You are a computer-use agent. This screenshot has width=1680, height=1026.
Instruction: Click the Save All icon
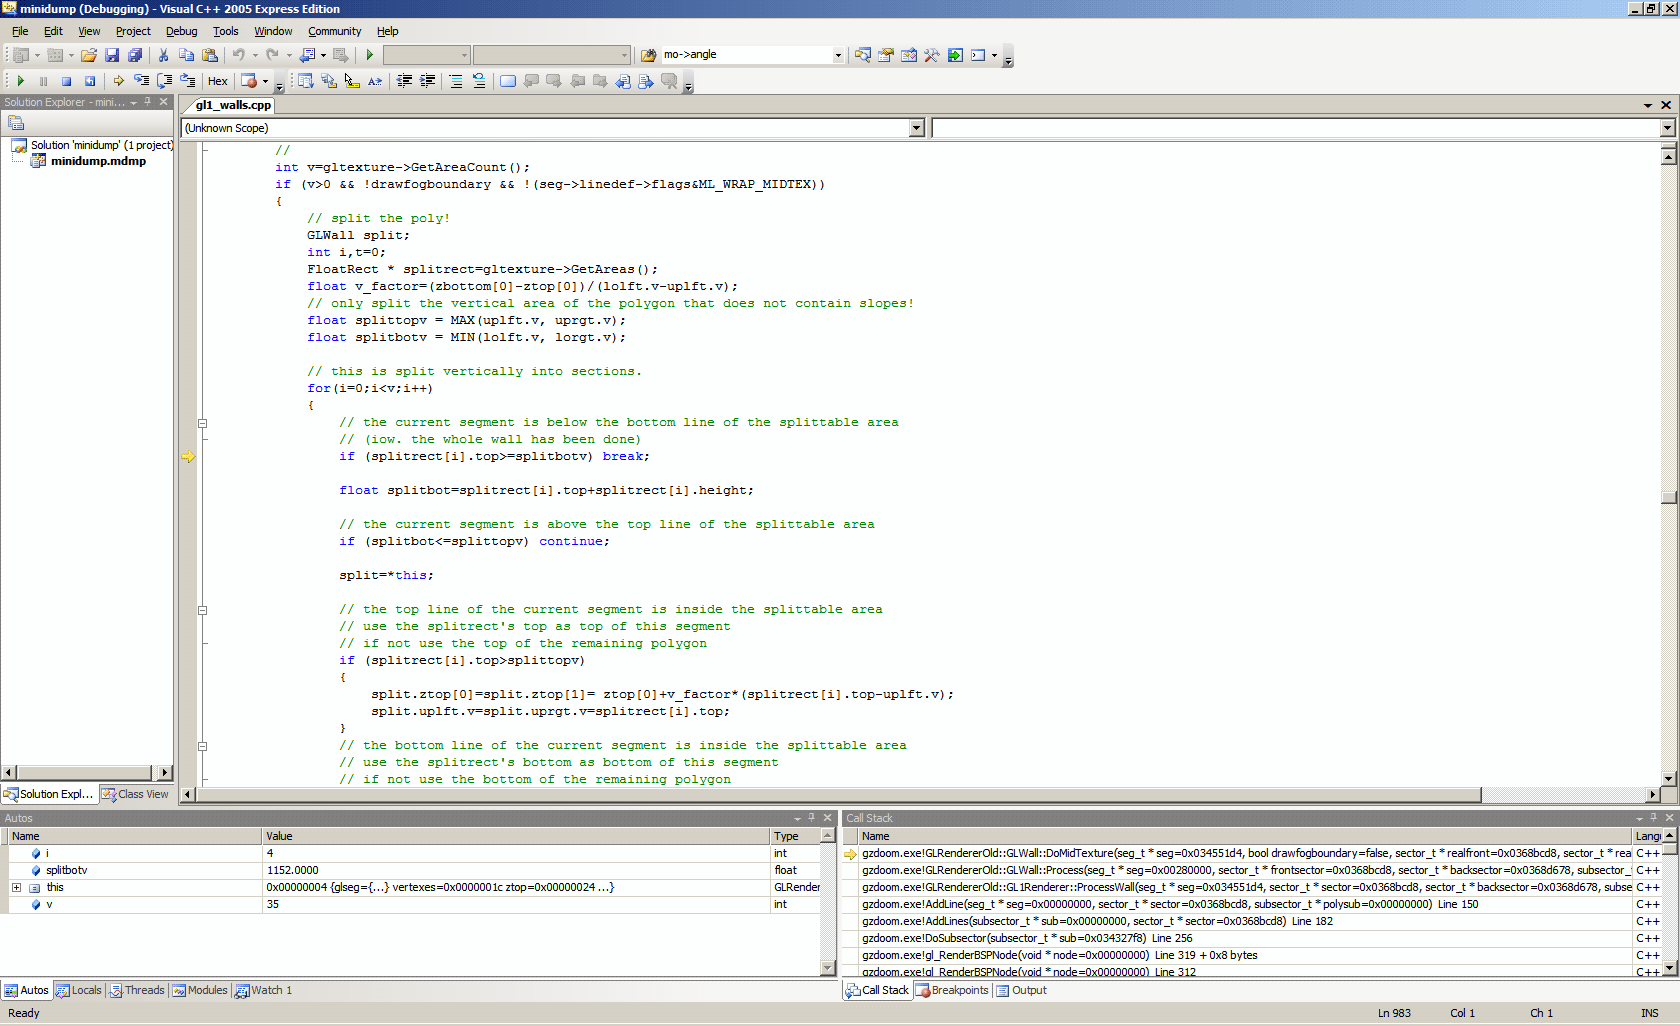[x=135, y=55]
